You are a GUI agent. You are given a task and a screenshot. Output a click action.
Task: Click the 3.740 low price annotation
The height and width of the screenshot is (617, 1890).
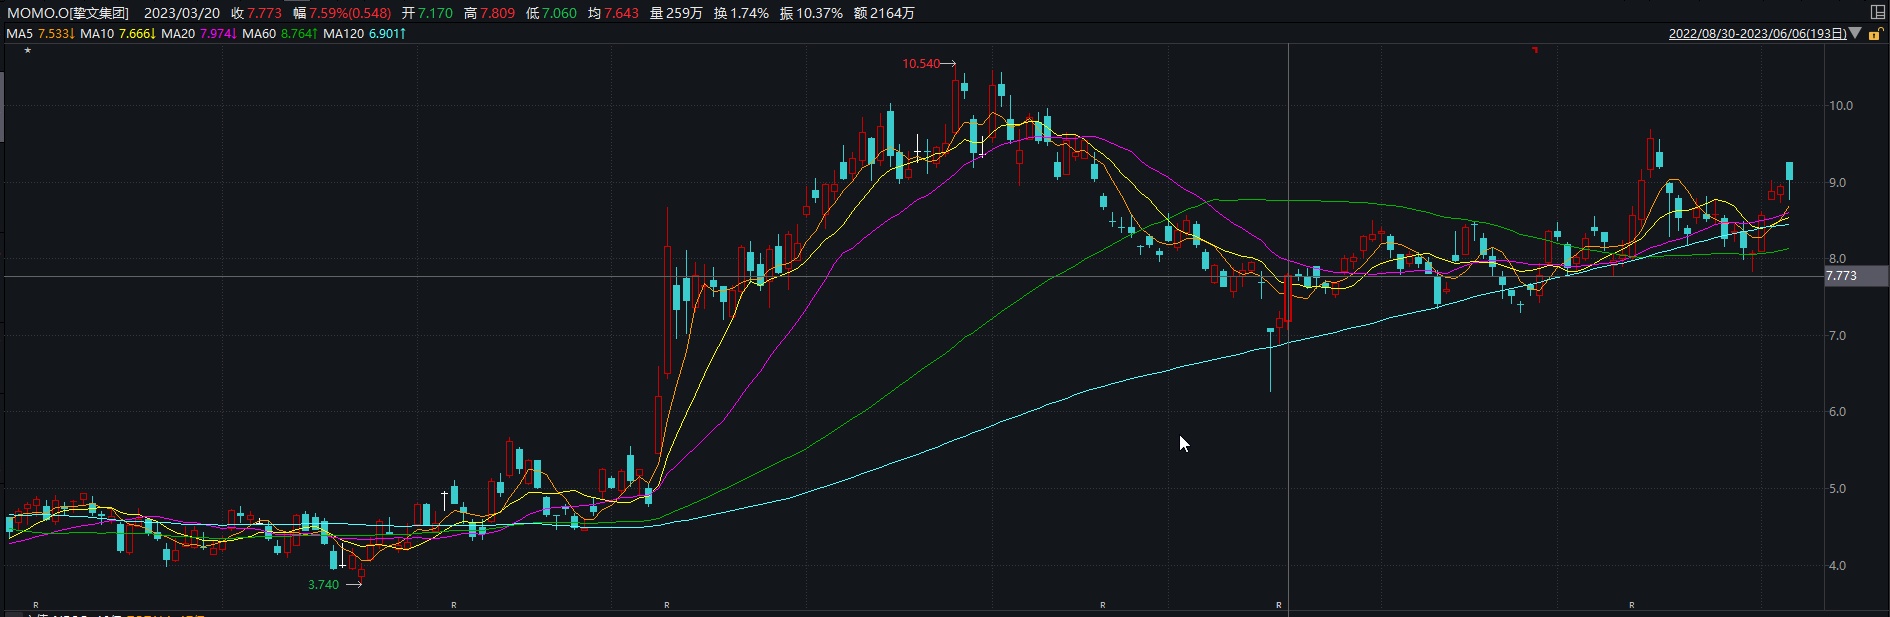coord(323,585)
